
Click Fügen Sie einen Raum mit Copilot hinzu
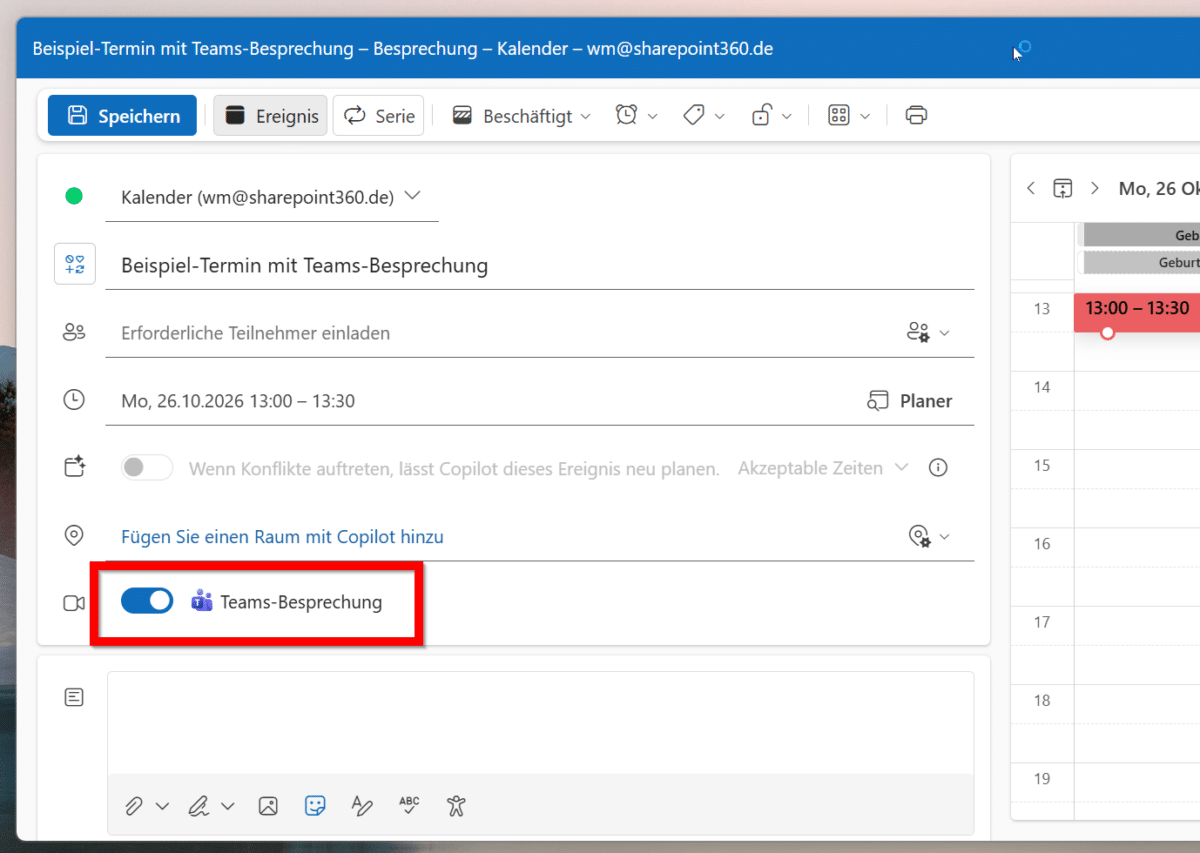(x=282, y=537)
